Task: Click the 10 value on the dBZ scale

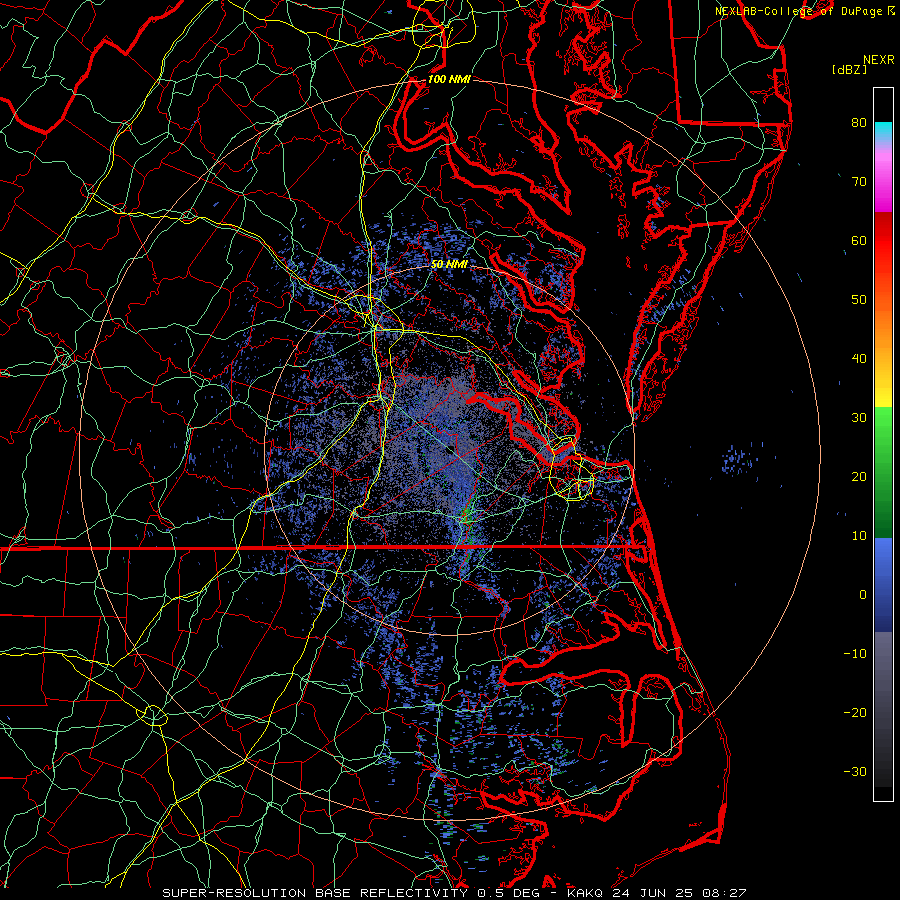Action: pyautogui.click(x=859, y=536)
